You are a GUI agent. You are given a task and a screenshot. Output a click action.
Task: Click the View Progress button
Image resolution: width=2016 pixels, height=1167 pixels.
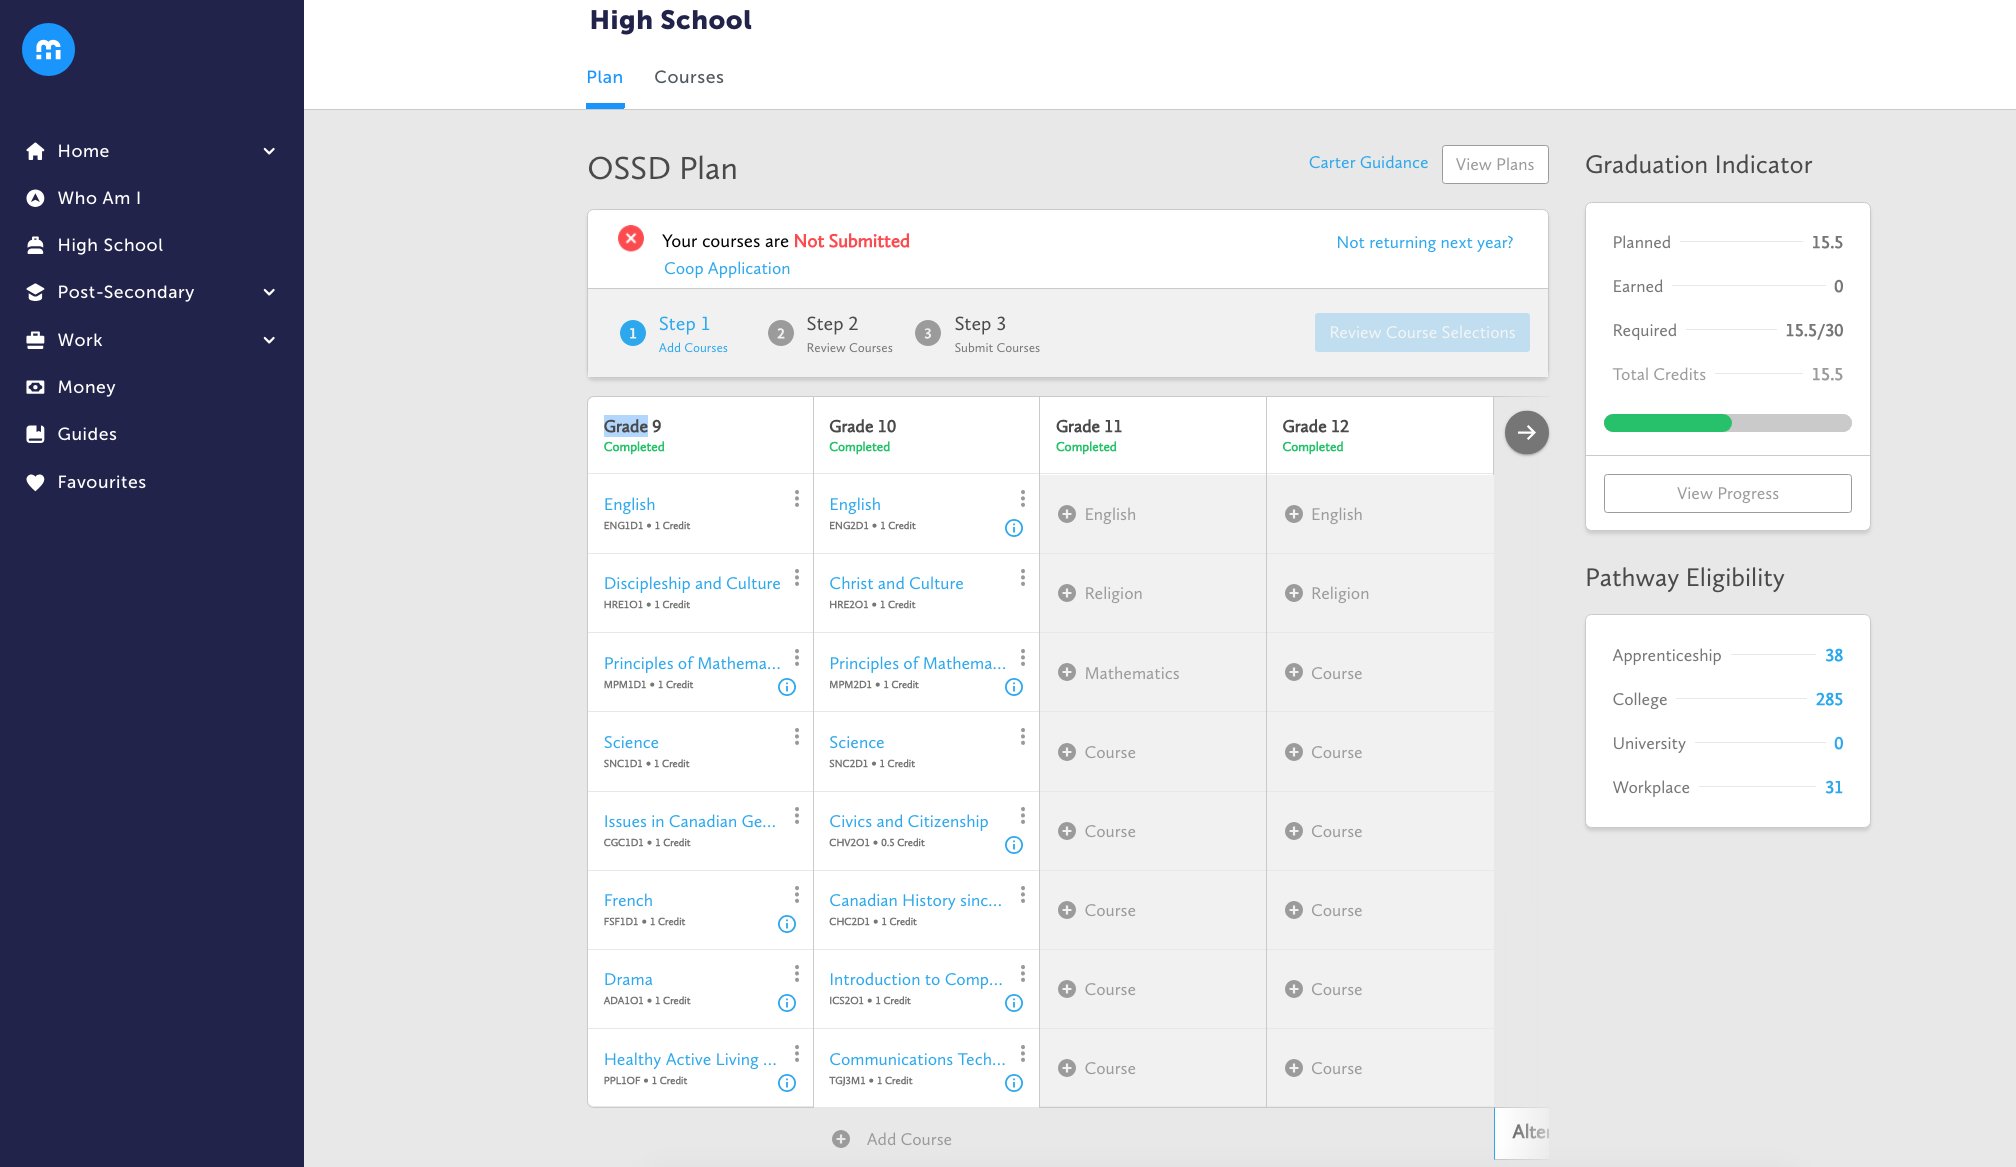[1727, 493]
